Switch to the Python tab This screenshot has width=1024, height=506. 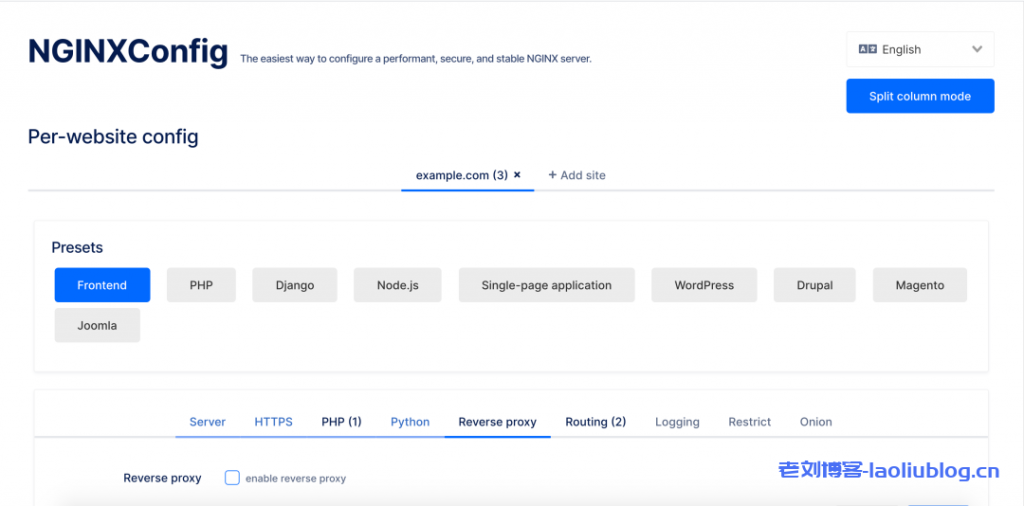[x=410, y=422]
